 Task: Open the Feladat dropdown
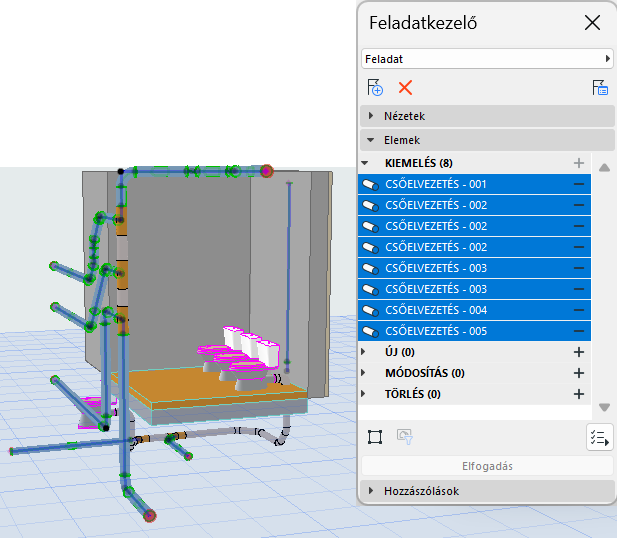click(487, 59)
